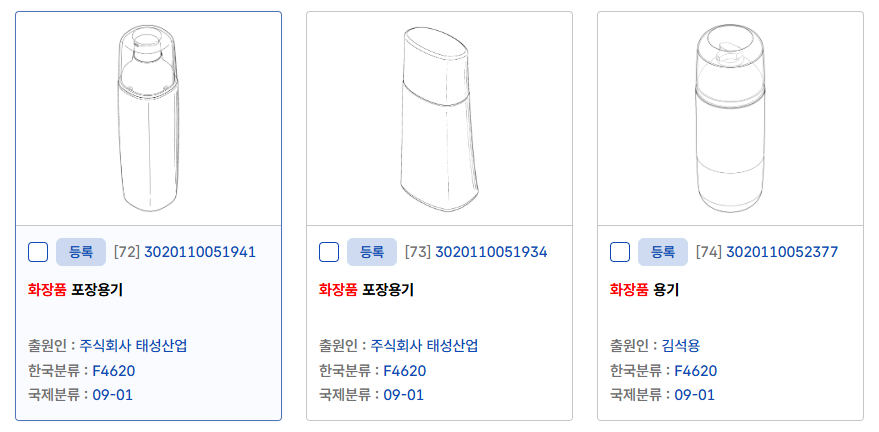Click the 등록 status badge on result 72

(80, 252)
